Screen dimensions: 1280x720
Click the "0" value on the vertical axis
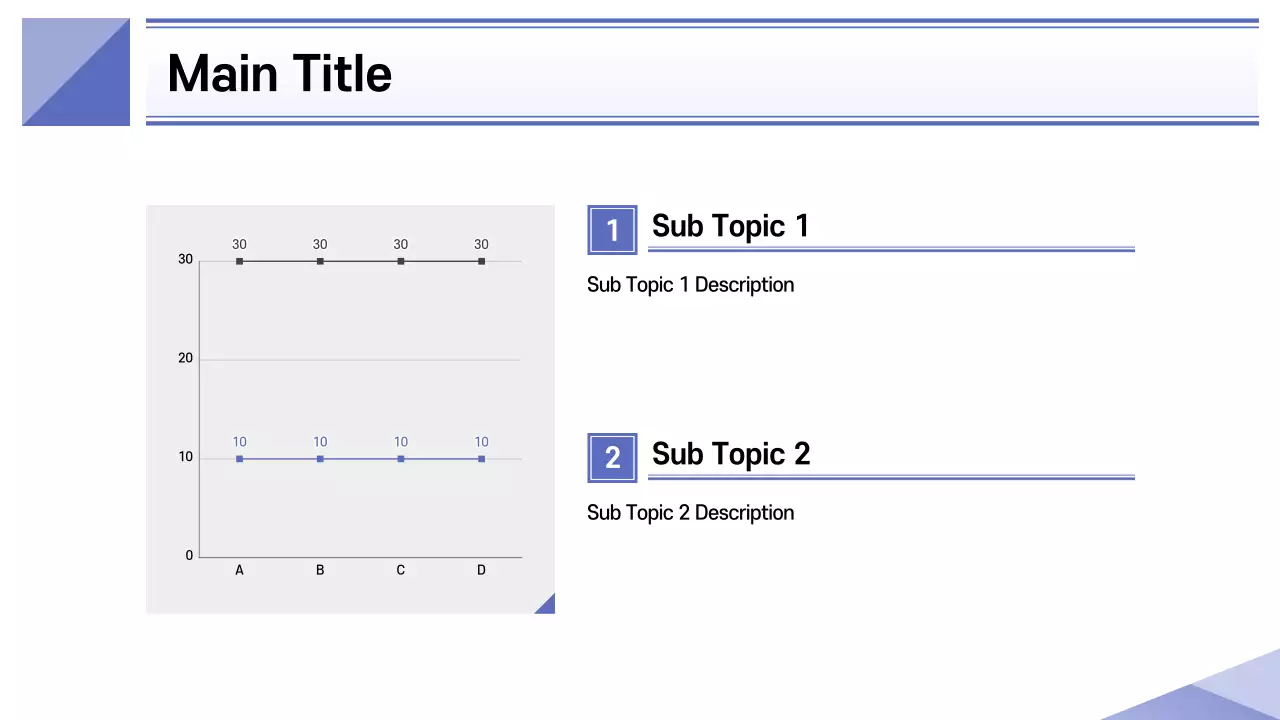click(189, 556)
